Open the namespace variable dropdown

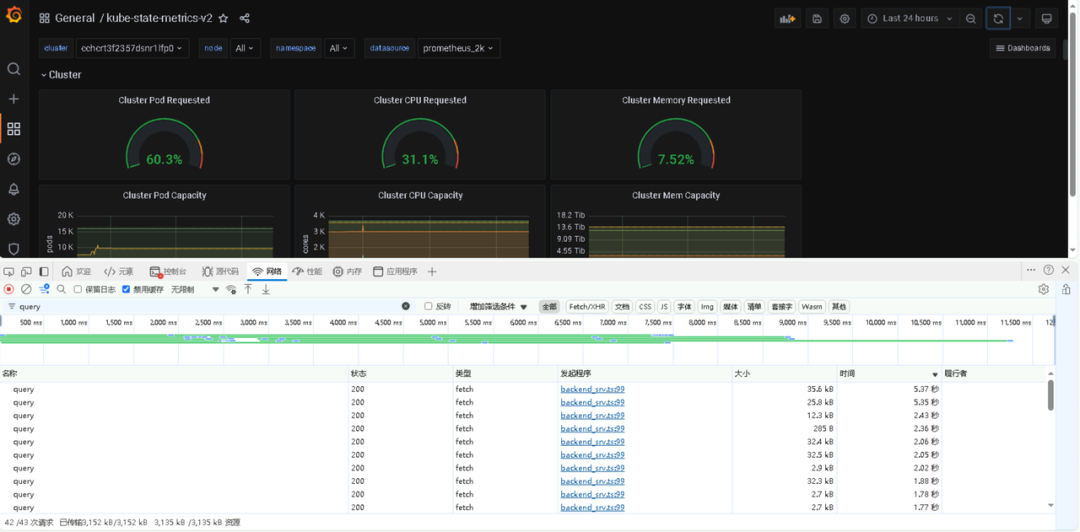tap(339, 48)
